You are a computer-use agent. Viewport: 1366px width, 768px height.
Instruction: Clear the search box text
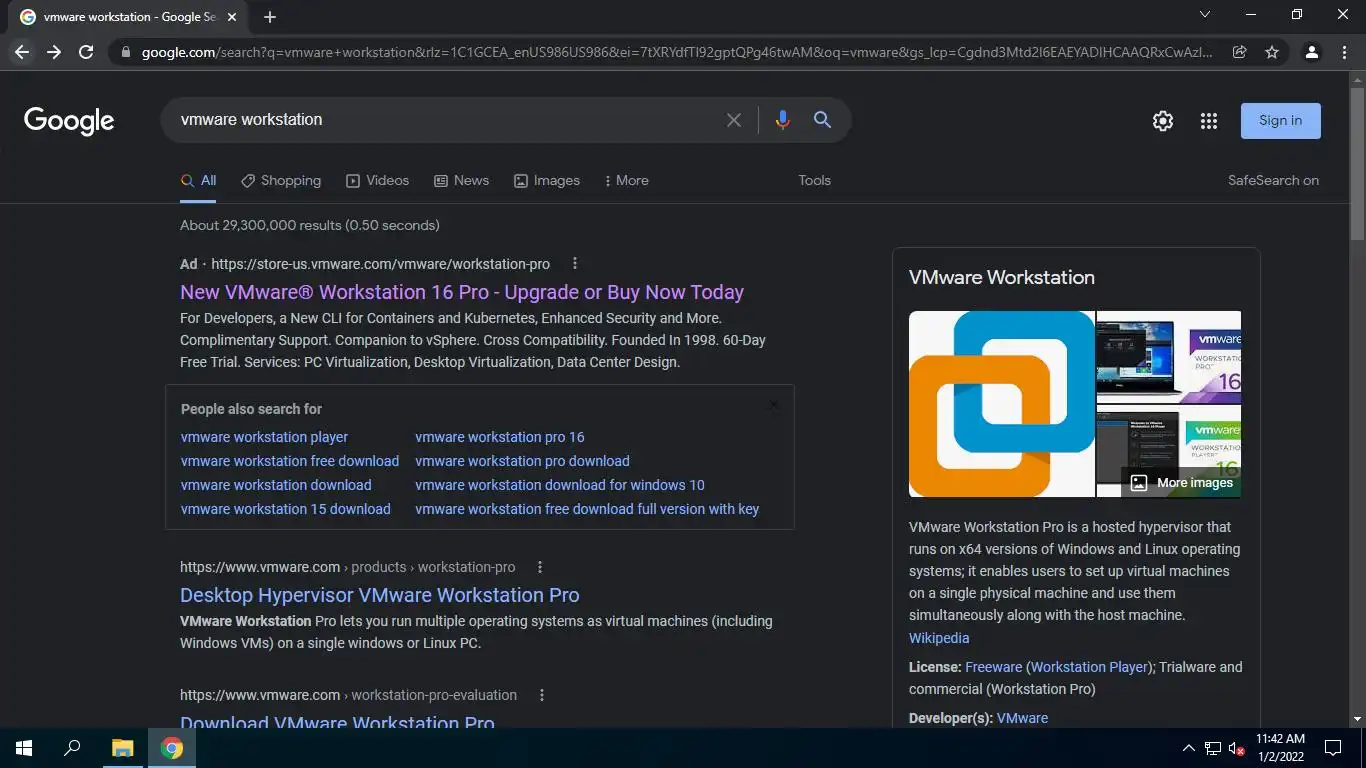click(x=734, y=120)
